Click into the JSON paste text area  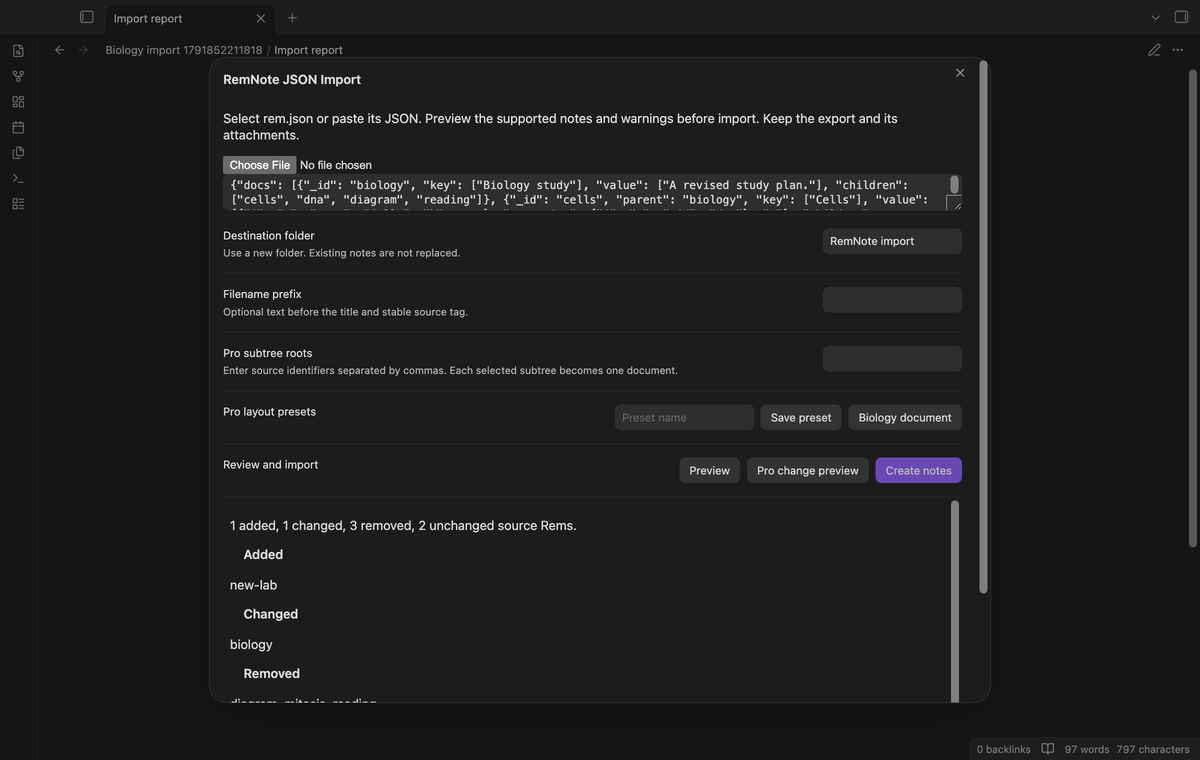click(592, 192)
